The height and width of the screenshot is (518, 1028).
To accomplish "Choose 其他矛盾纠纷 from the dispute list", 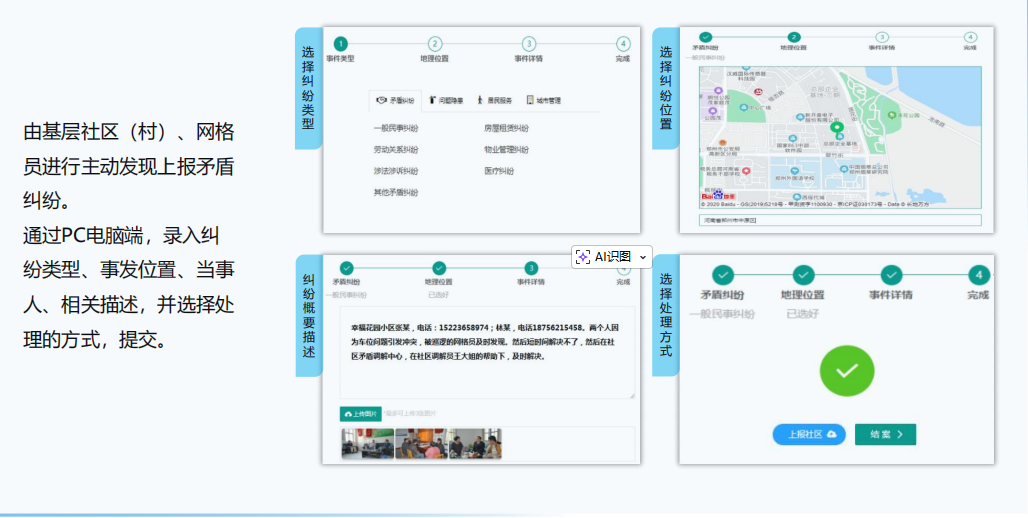I will [x=395, y=193].
